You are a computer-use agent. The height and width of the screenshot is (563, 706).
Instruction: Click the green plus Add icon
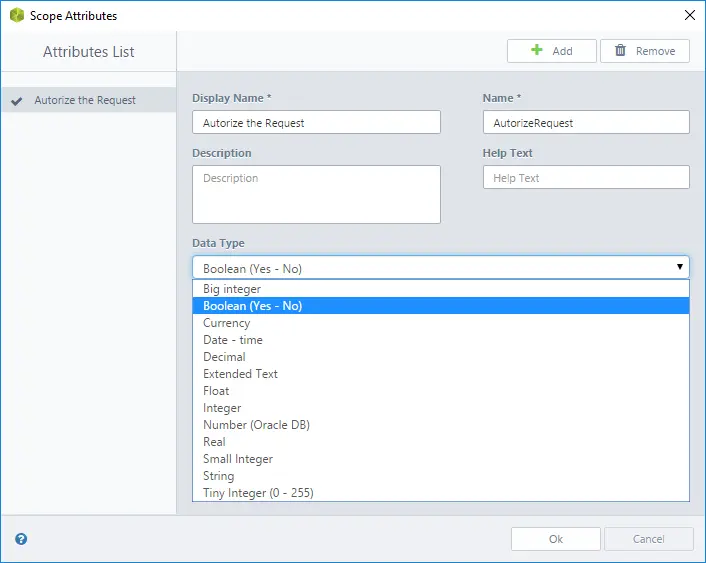click(x=536, y=50)
